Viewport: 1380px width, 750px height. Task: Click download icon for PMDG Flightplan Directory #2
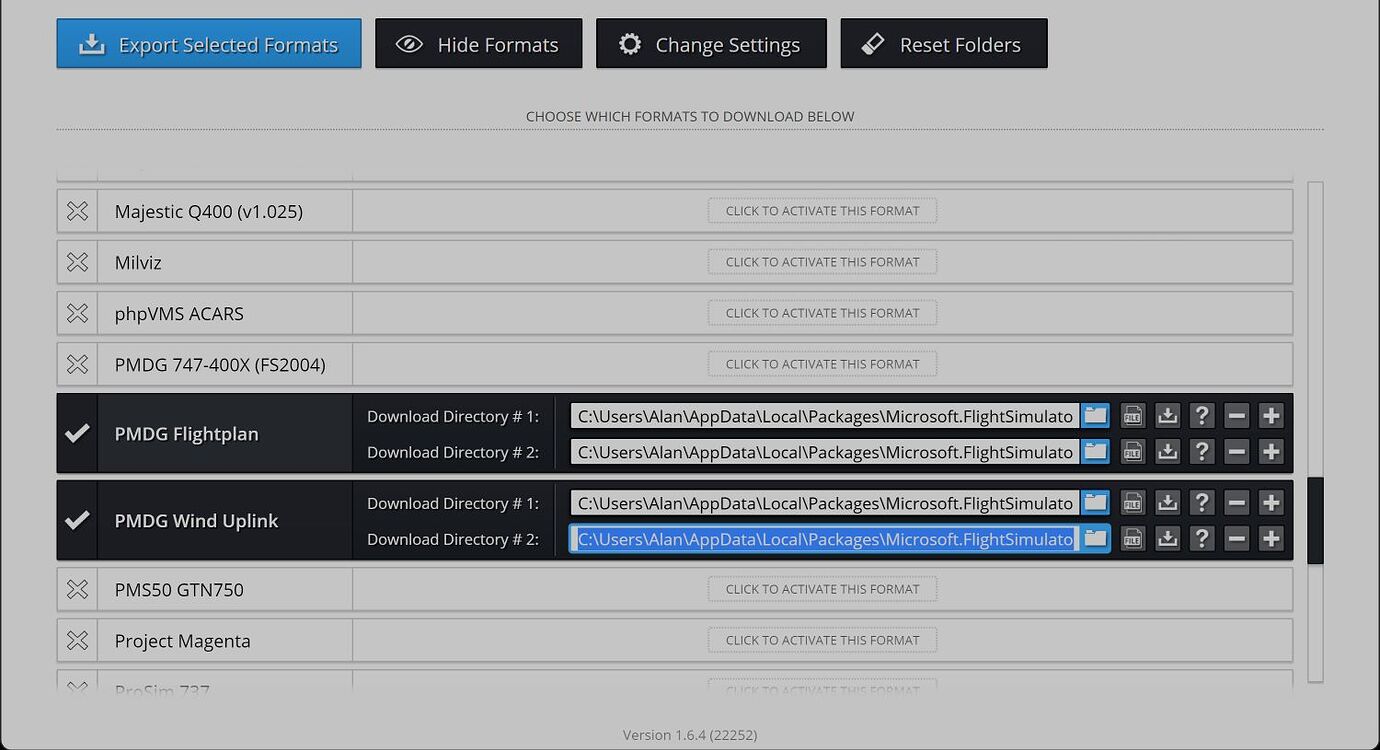click(1167, 452)
